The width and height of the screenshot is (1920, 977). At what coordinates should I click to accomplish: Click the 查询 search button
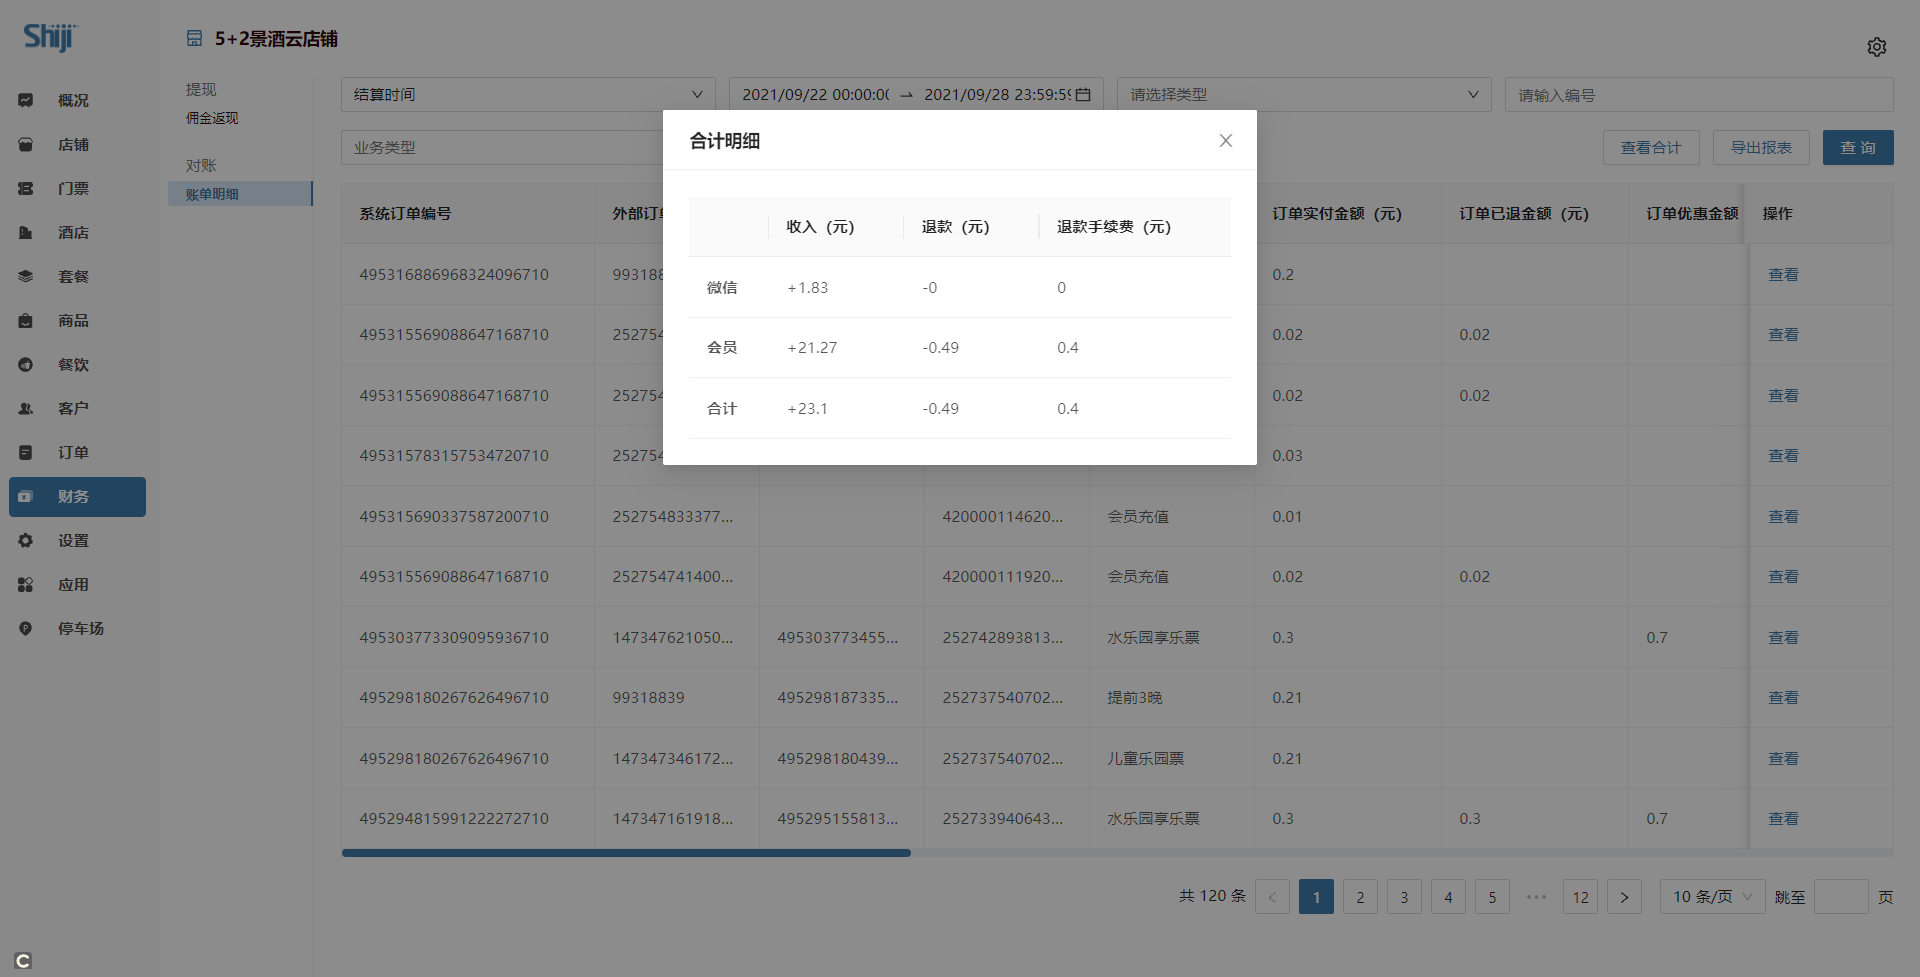click(x=1857, y=148)
